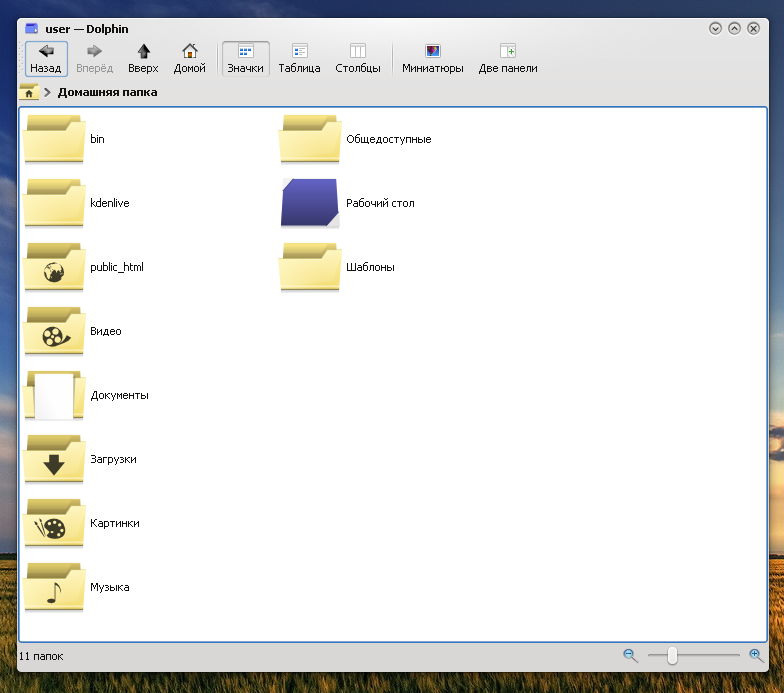Select the public_html globe folder icon

click(x=54, y=267)
